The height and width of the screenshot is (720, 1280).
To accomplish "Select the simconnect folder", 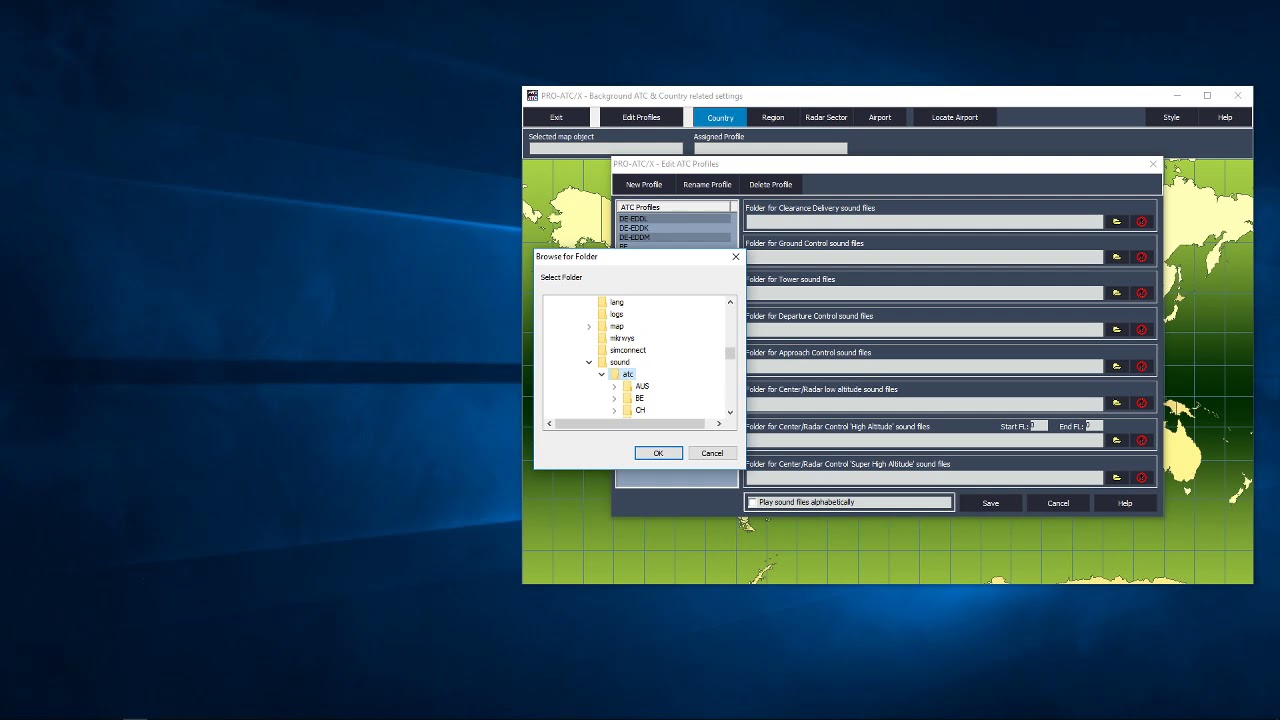I will (628, 350).
